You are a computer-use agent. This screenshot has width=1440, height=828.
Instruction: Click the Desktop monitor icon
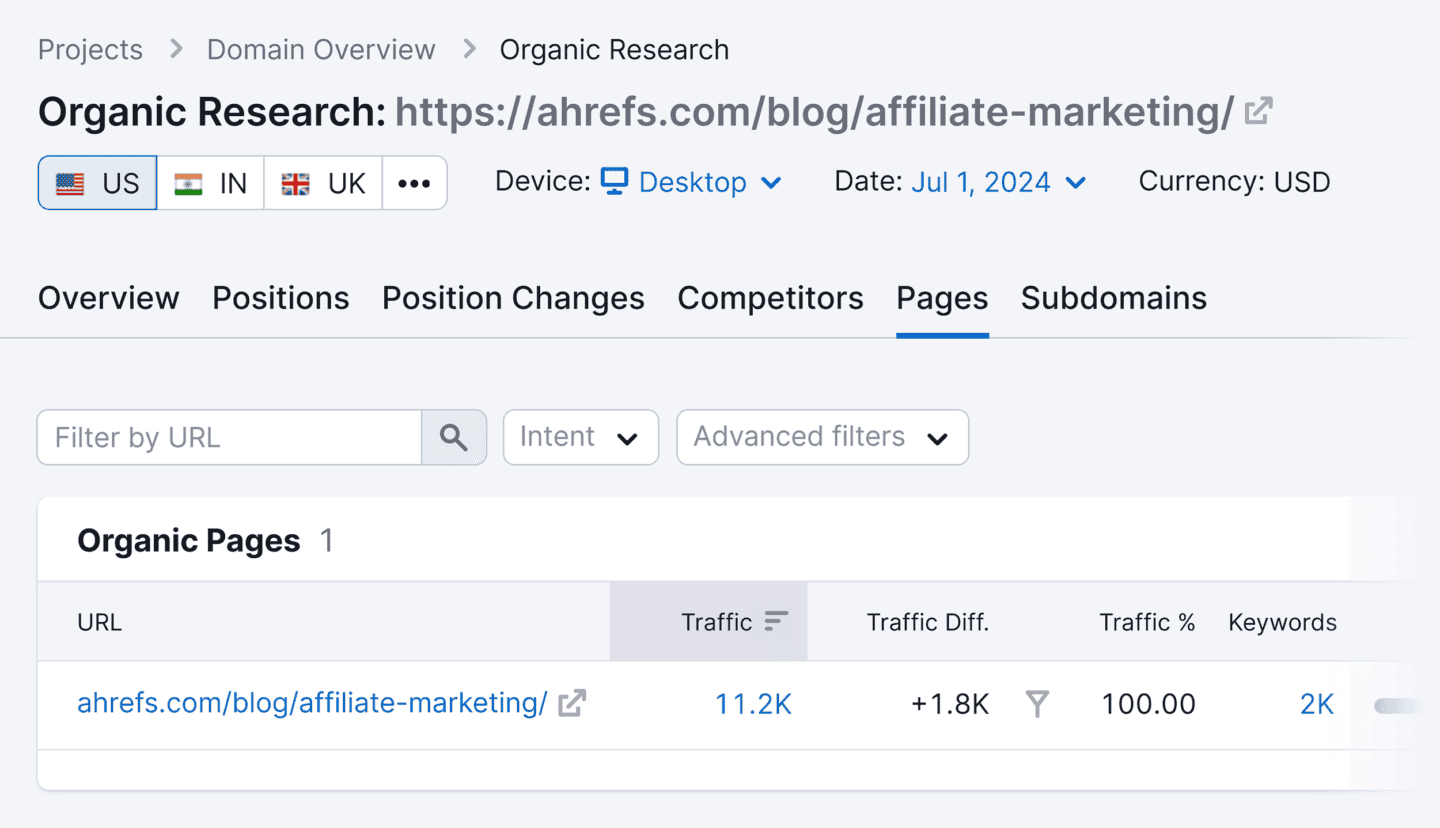[614, 181]
